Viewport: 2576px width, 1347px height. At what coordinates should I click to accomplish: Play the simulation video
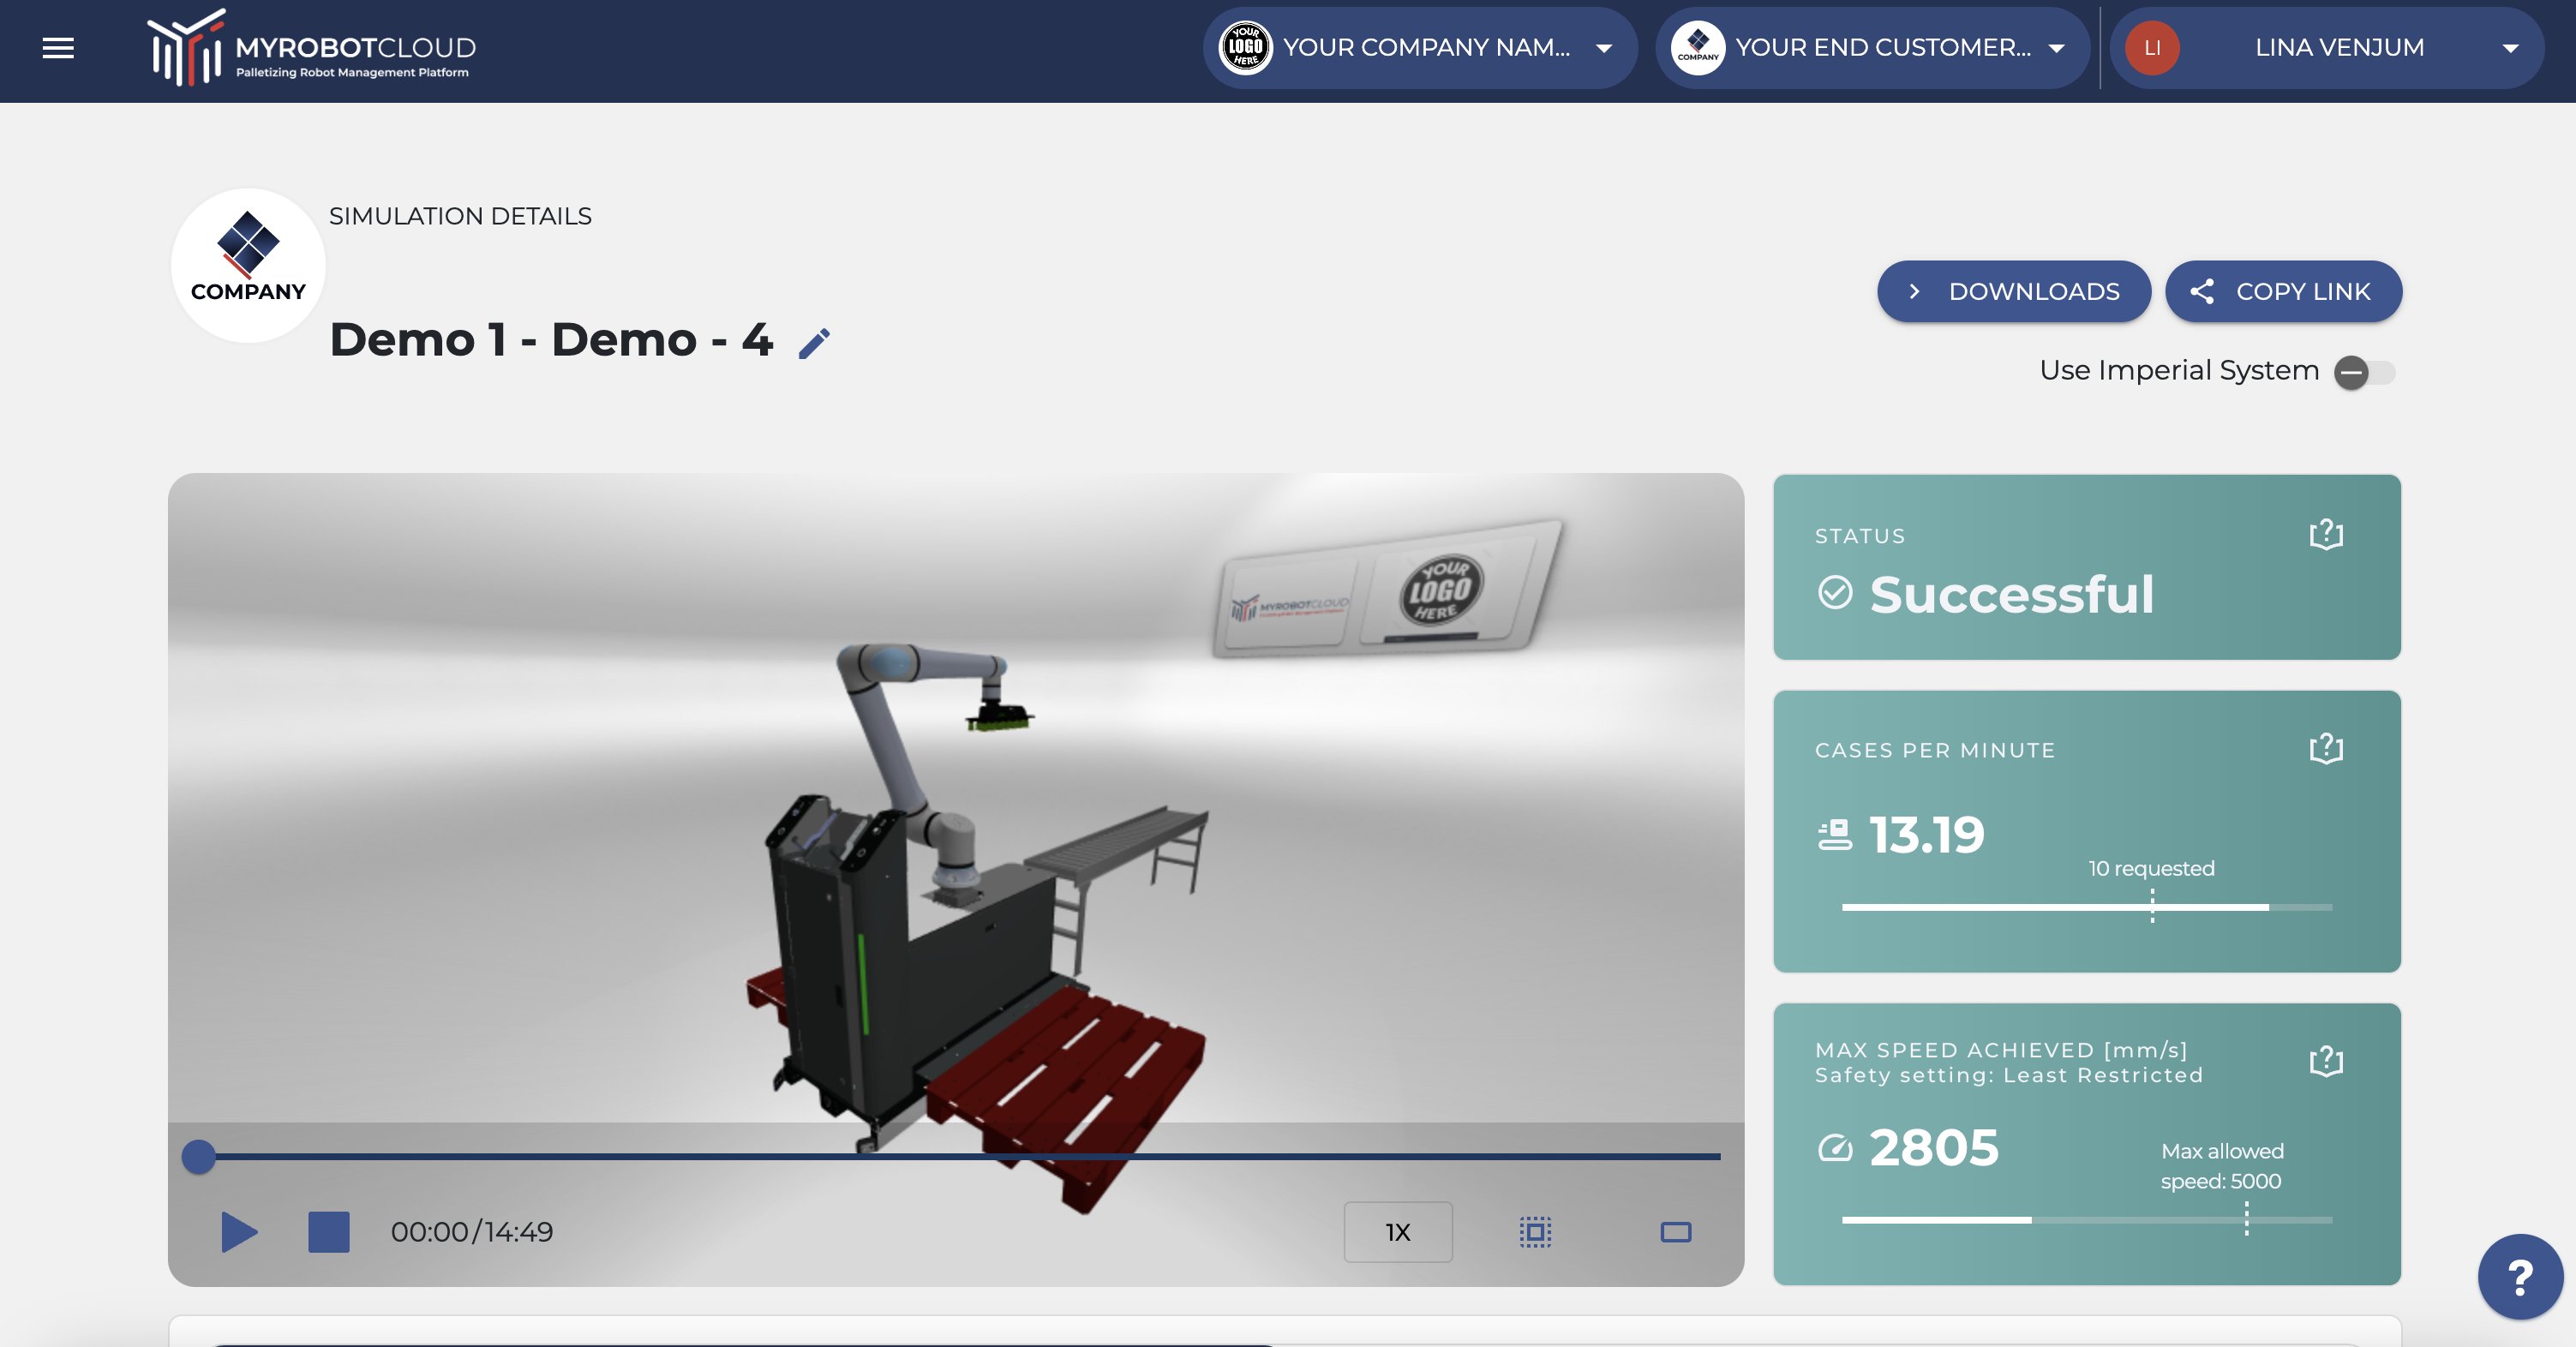click(238, 1232)
